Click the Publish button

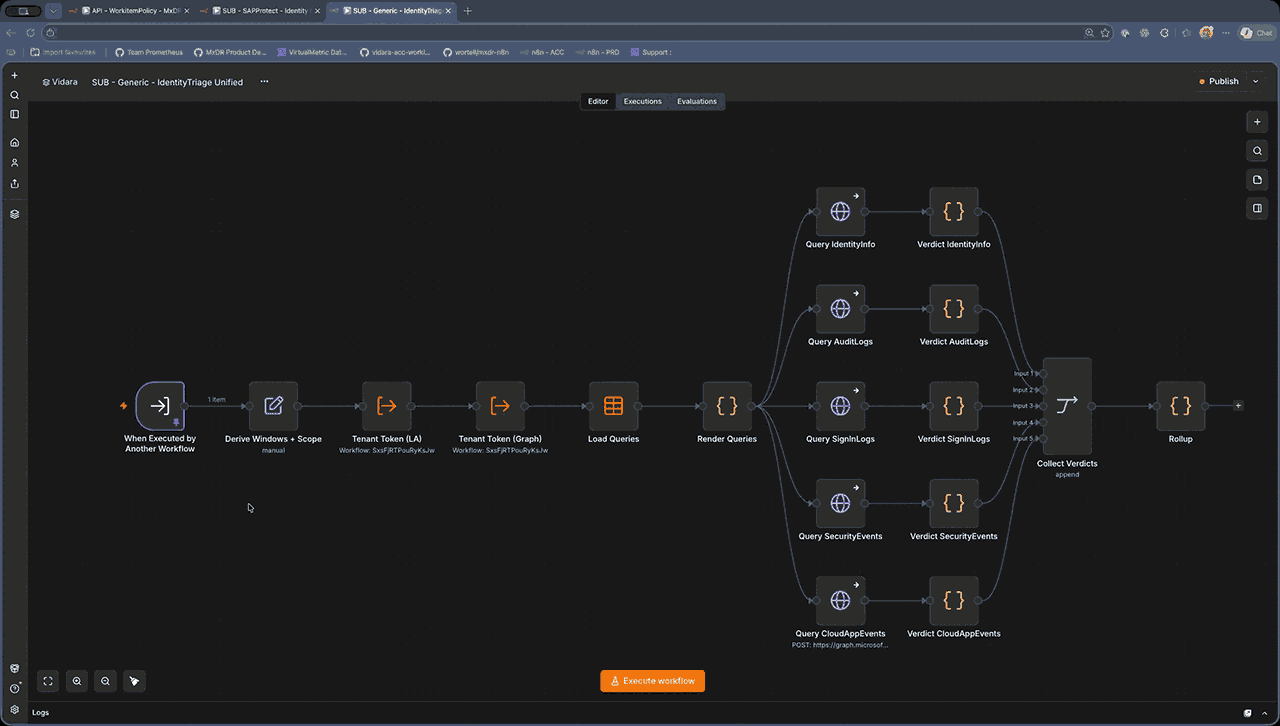(x=1218, y=82)
